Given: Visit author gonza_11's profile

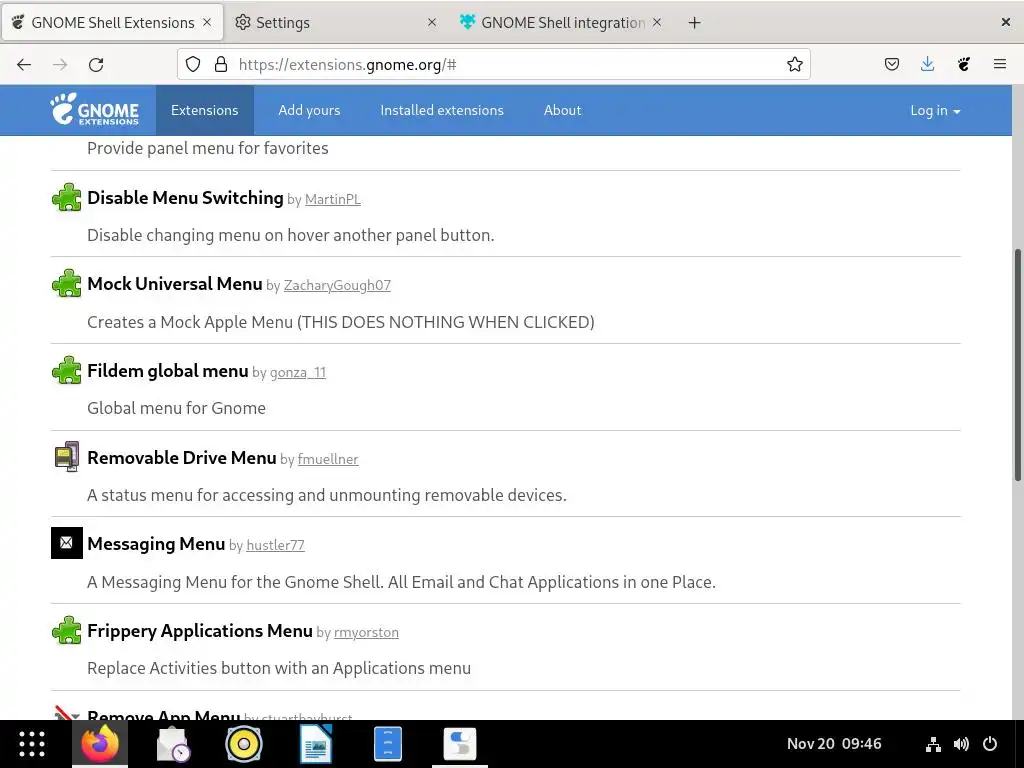Looking at the screenshot, I should [x=298, y=372].
